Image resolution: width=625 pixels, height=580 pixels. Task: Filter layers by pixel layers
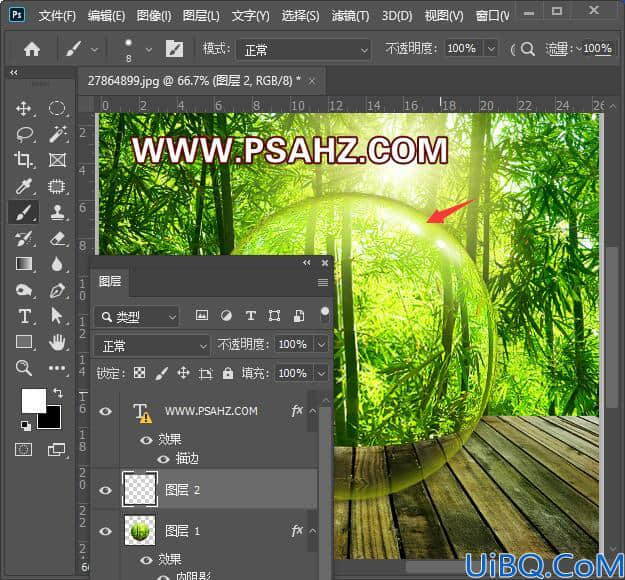tap(202, 316)
